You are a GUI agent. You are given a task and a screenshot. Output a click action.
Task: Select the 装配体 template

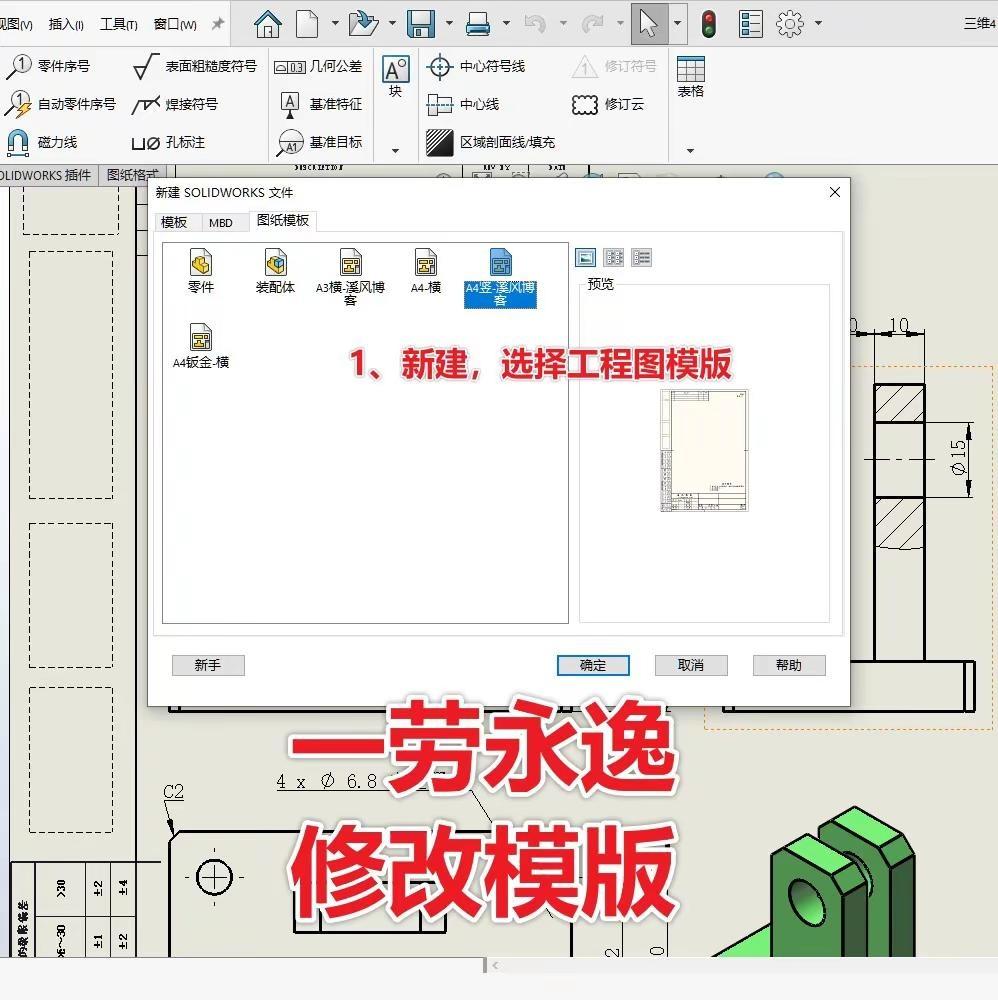coord(275,271)
